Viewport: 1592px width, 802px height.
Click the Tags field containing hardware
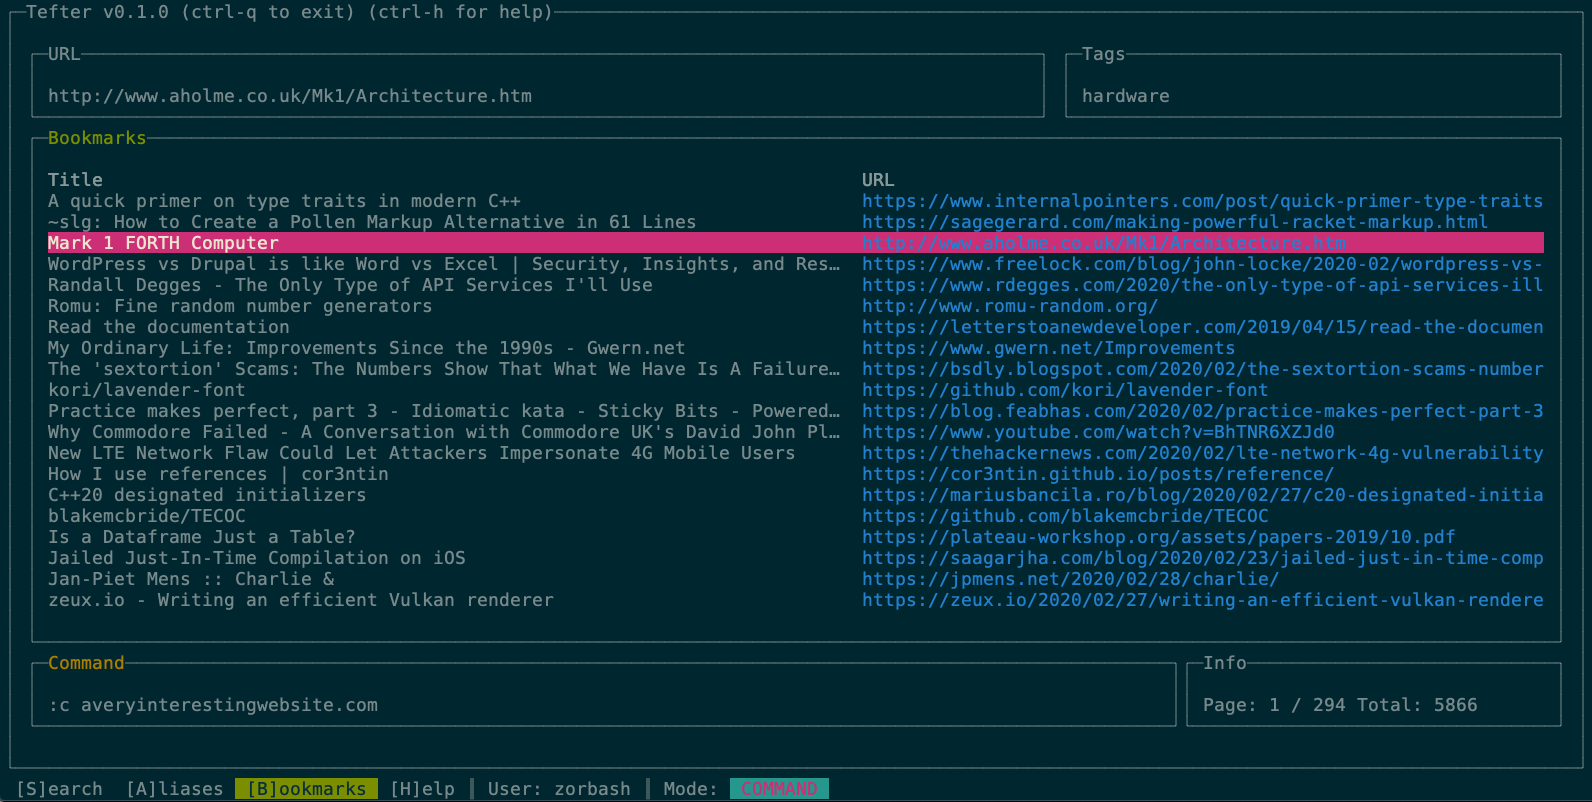pos(1313,96)
